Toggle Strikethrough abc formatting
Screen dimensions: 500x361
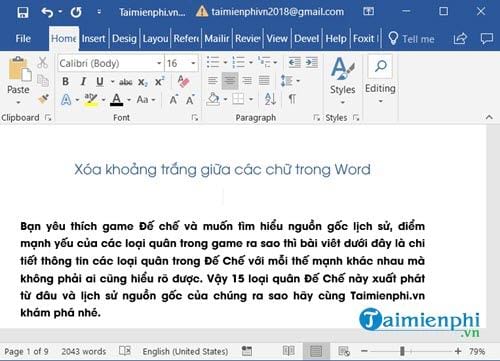click(x=126, y=81)
